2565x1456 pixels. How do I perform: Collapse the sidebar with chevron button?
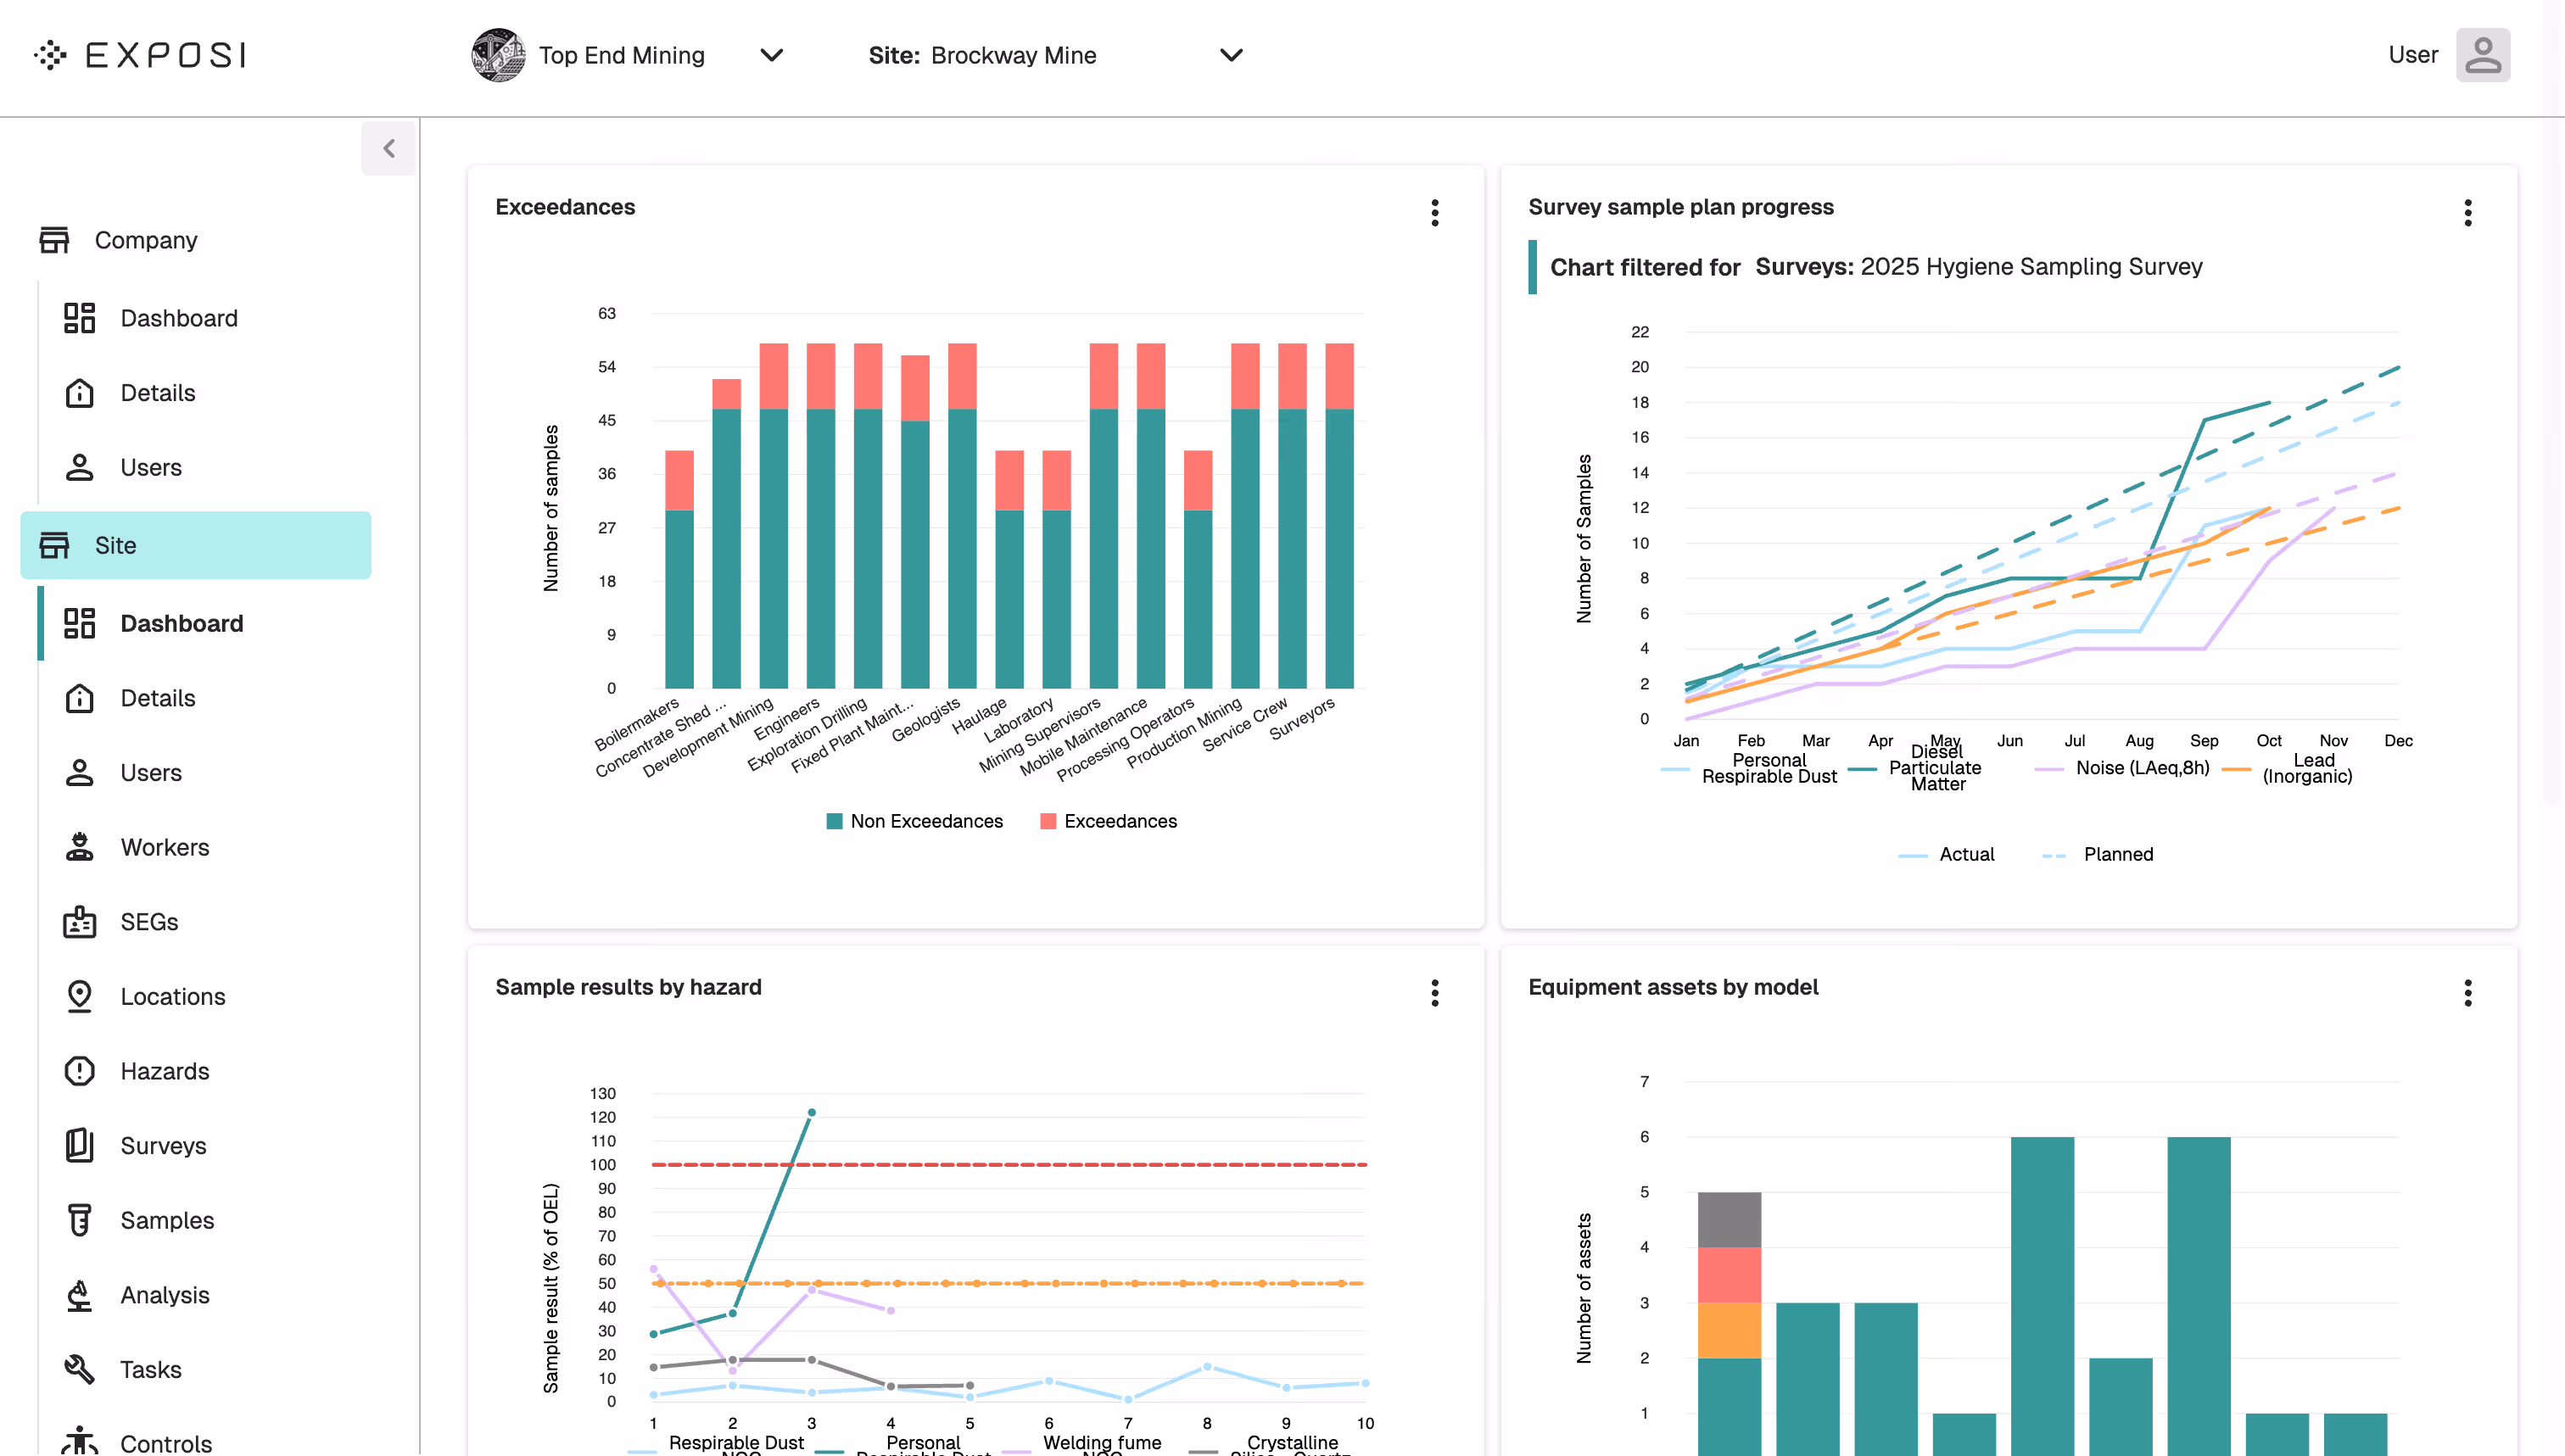pyautogui.click(x=389, y=149)
